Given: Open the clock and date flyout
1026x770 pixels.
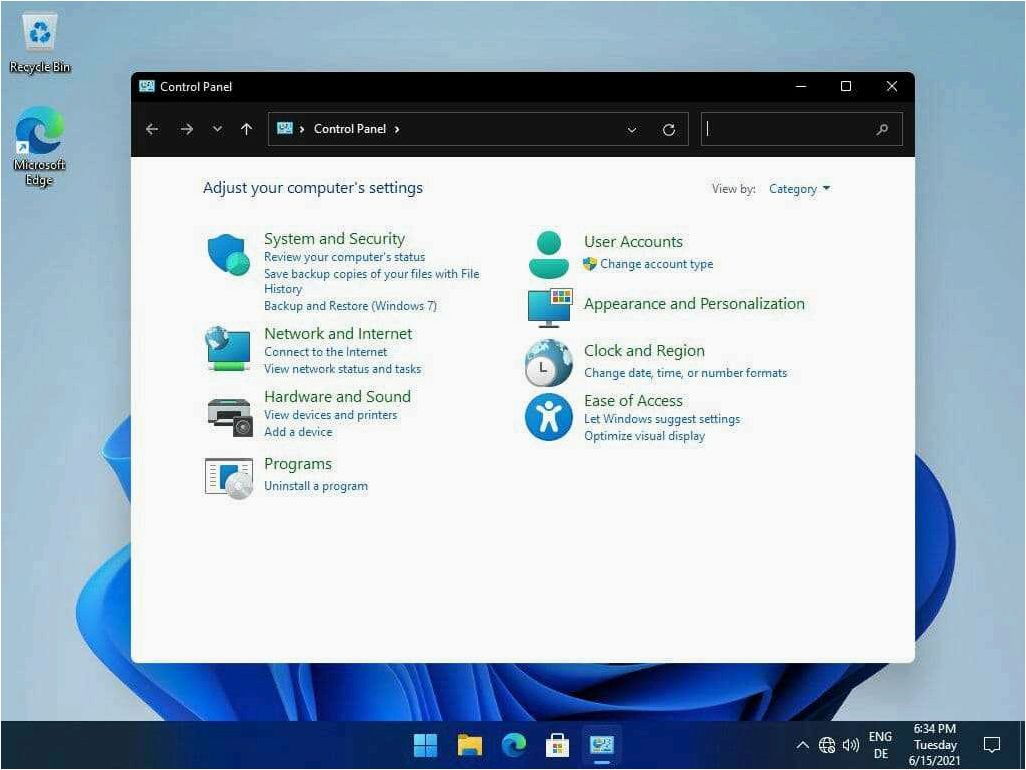Looking at the screenshot, I should pos(935,745).
